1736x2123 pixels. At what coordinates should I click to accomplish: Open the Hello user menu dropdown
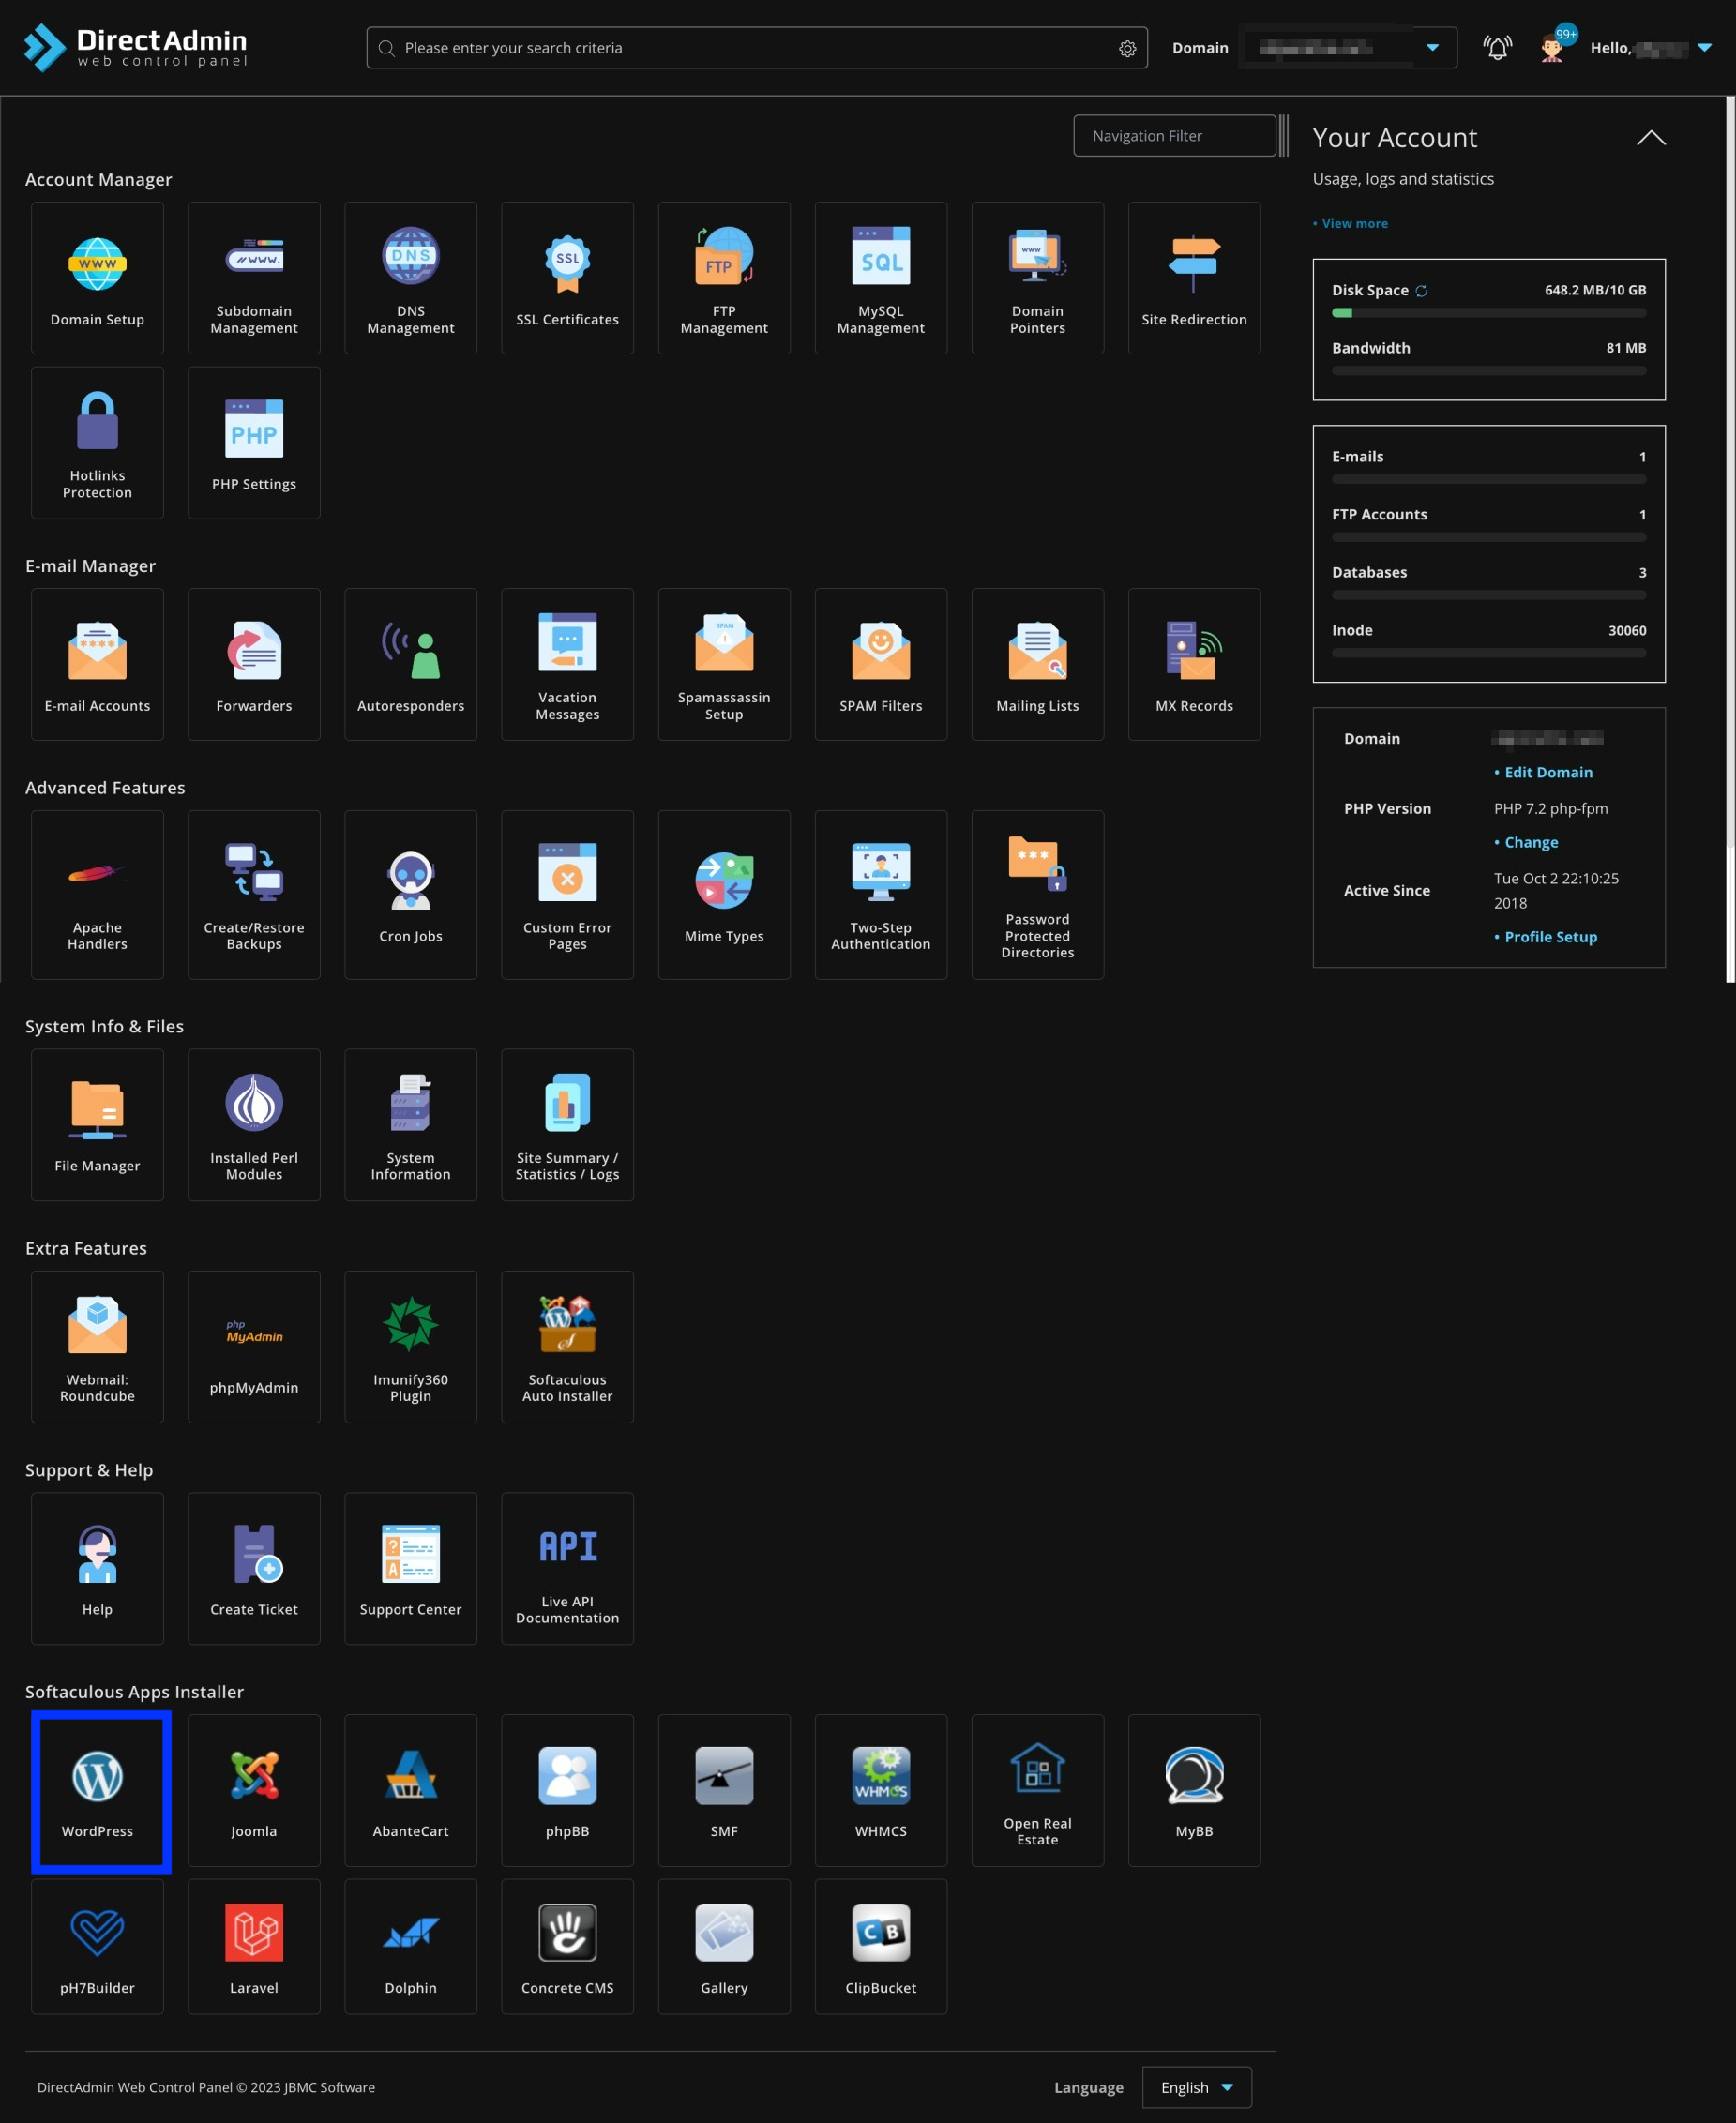tap(1704, 48)
